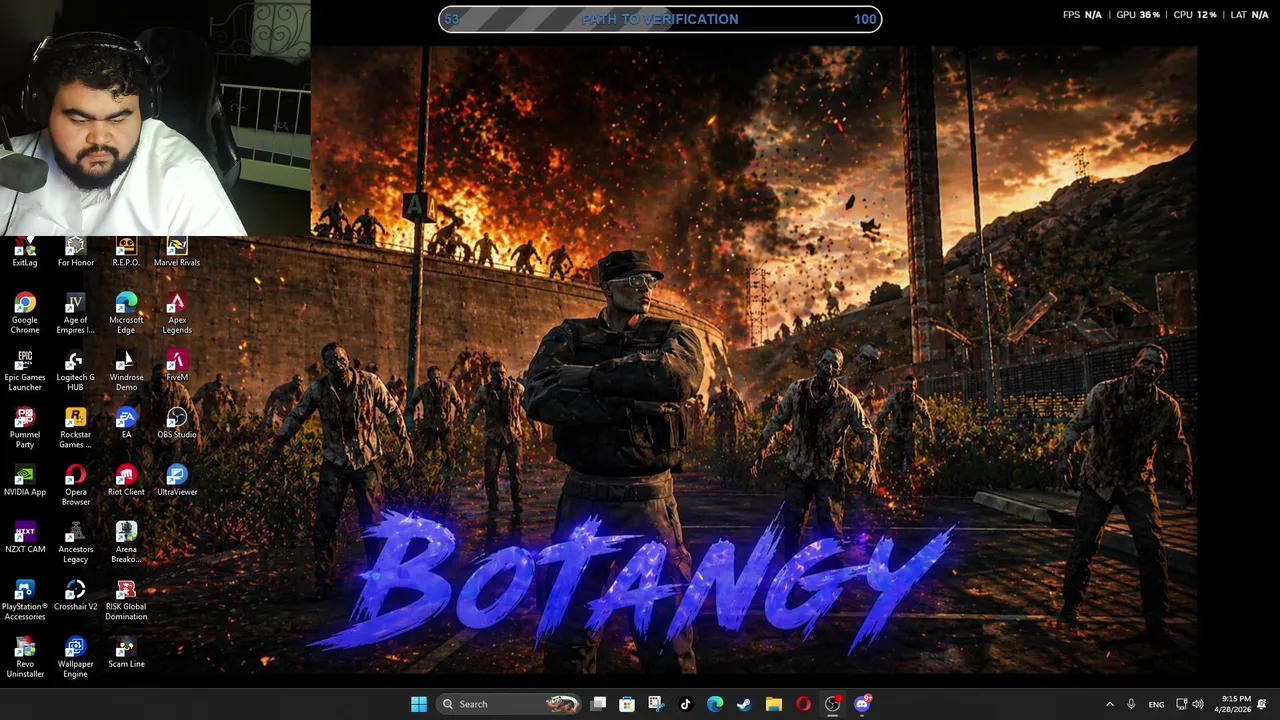Click the Microsoft Edge desktop shortcut
1280x720 pixels.
pos(126,314)
